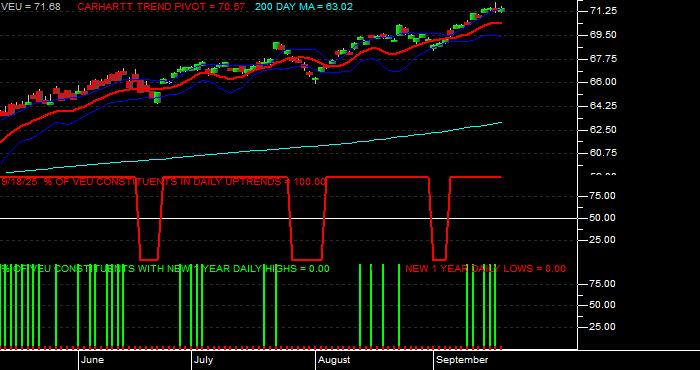Select the June marker on the time axis
This screenshot has height=370, width=700.
[93, 360]
